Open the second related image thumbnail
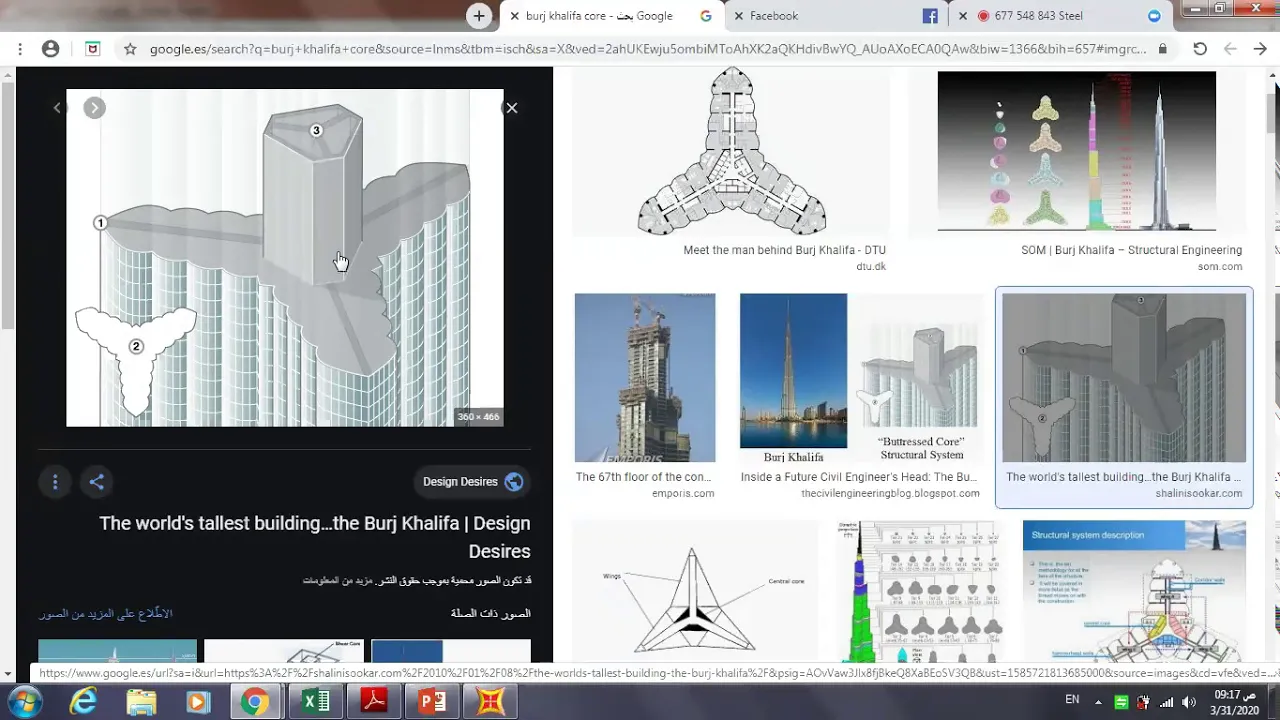Image resolution: width=1280 pixels, height=720 pixels. [x=284, y=651]
